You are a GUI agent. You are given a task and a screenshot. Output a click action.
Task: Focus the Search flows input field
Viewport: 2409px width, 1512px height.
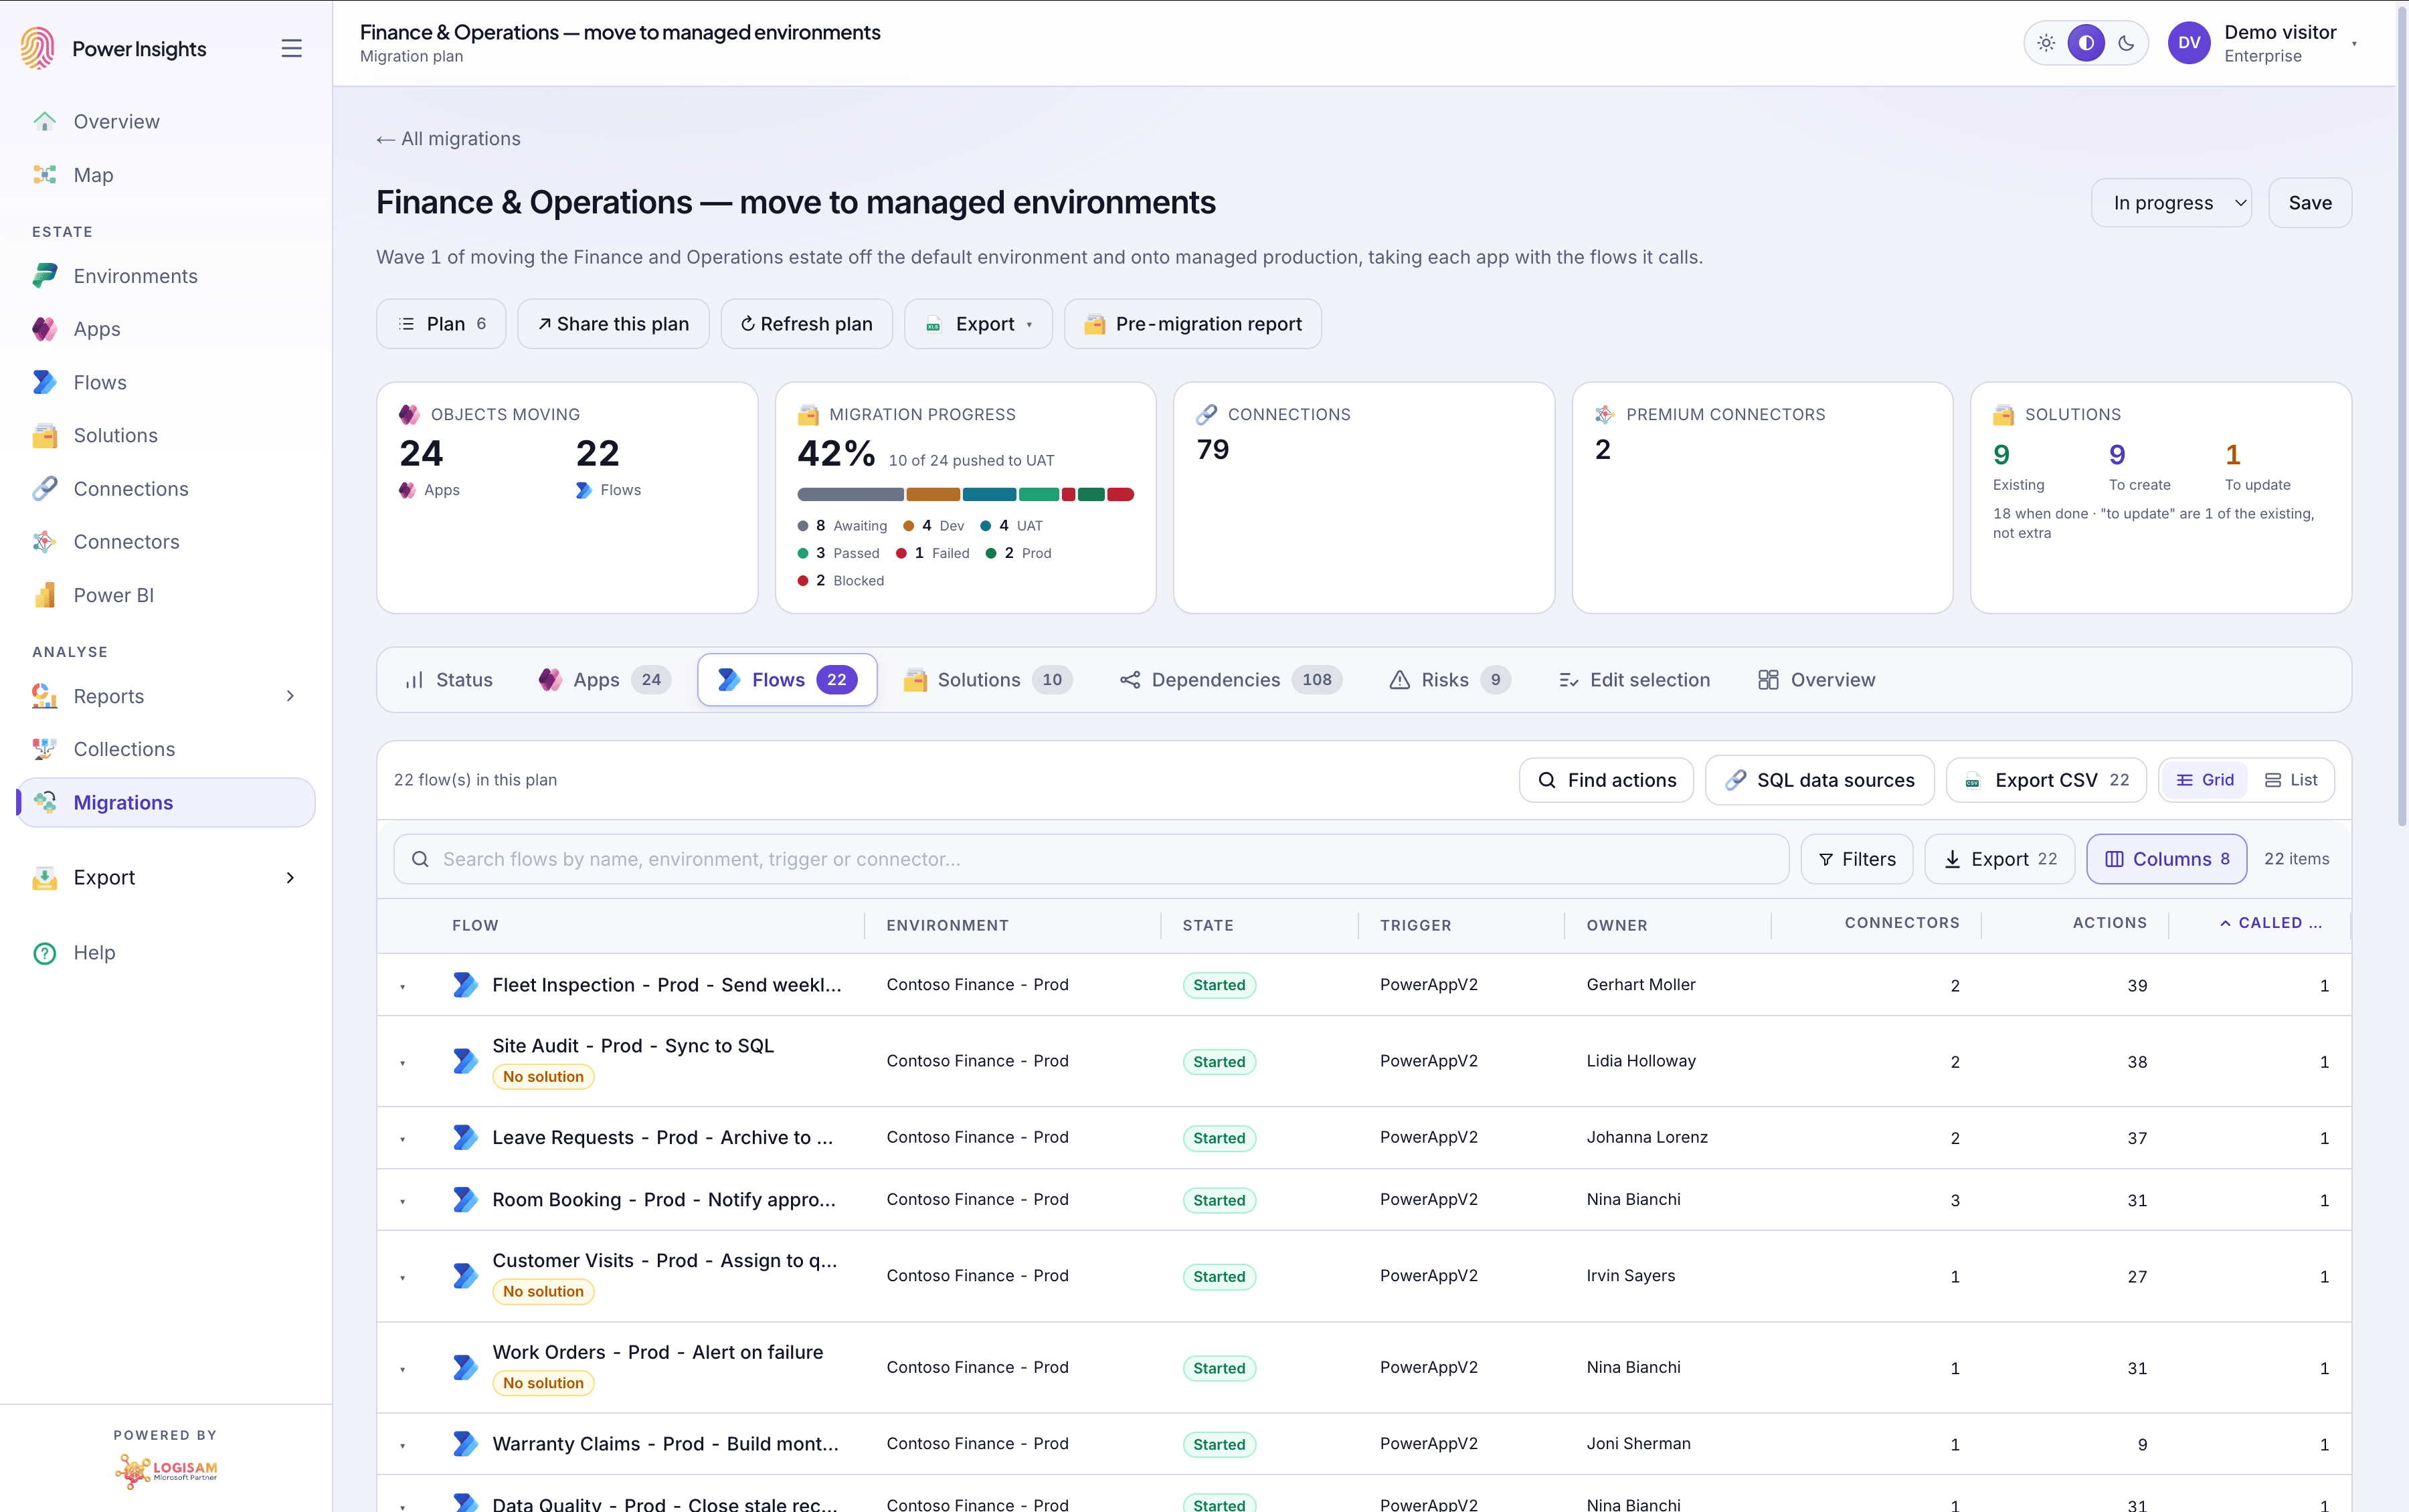coord(1091,859)
